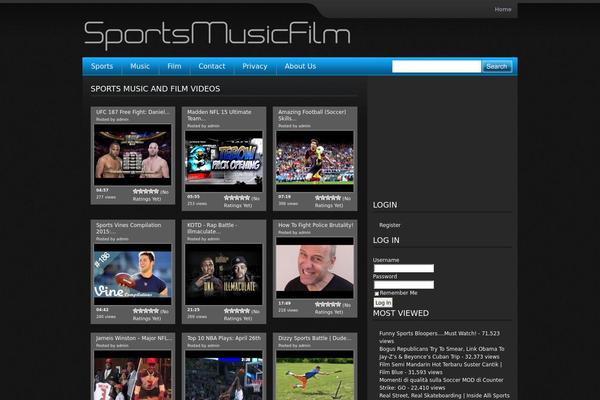Rate the Amazing Football video with stars

[328, 198]
